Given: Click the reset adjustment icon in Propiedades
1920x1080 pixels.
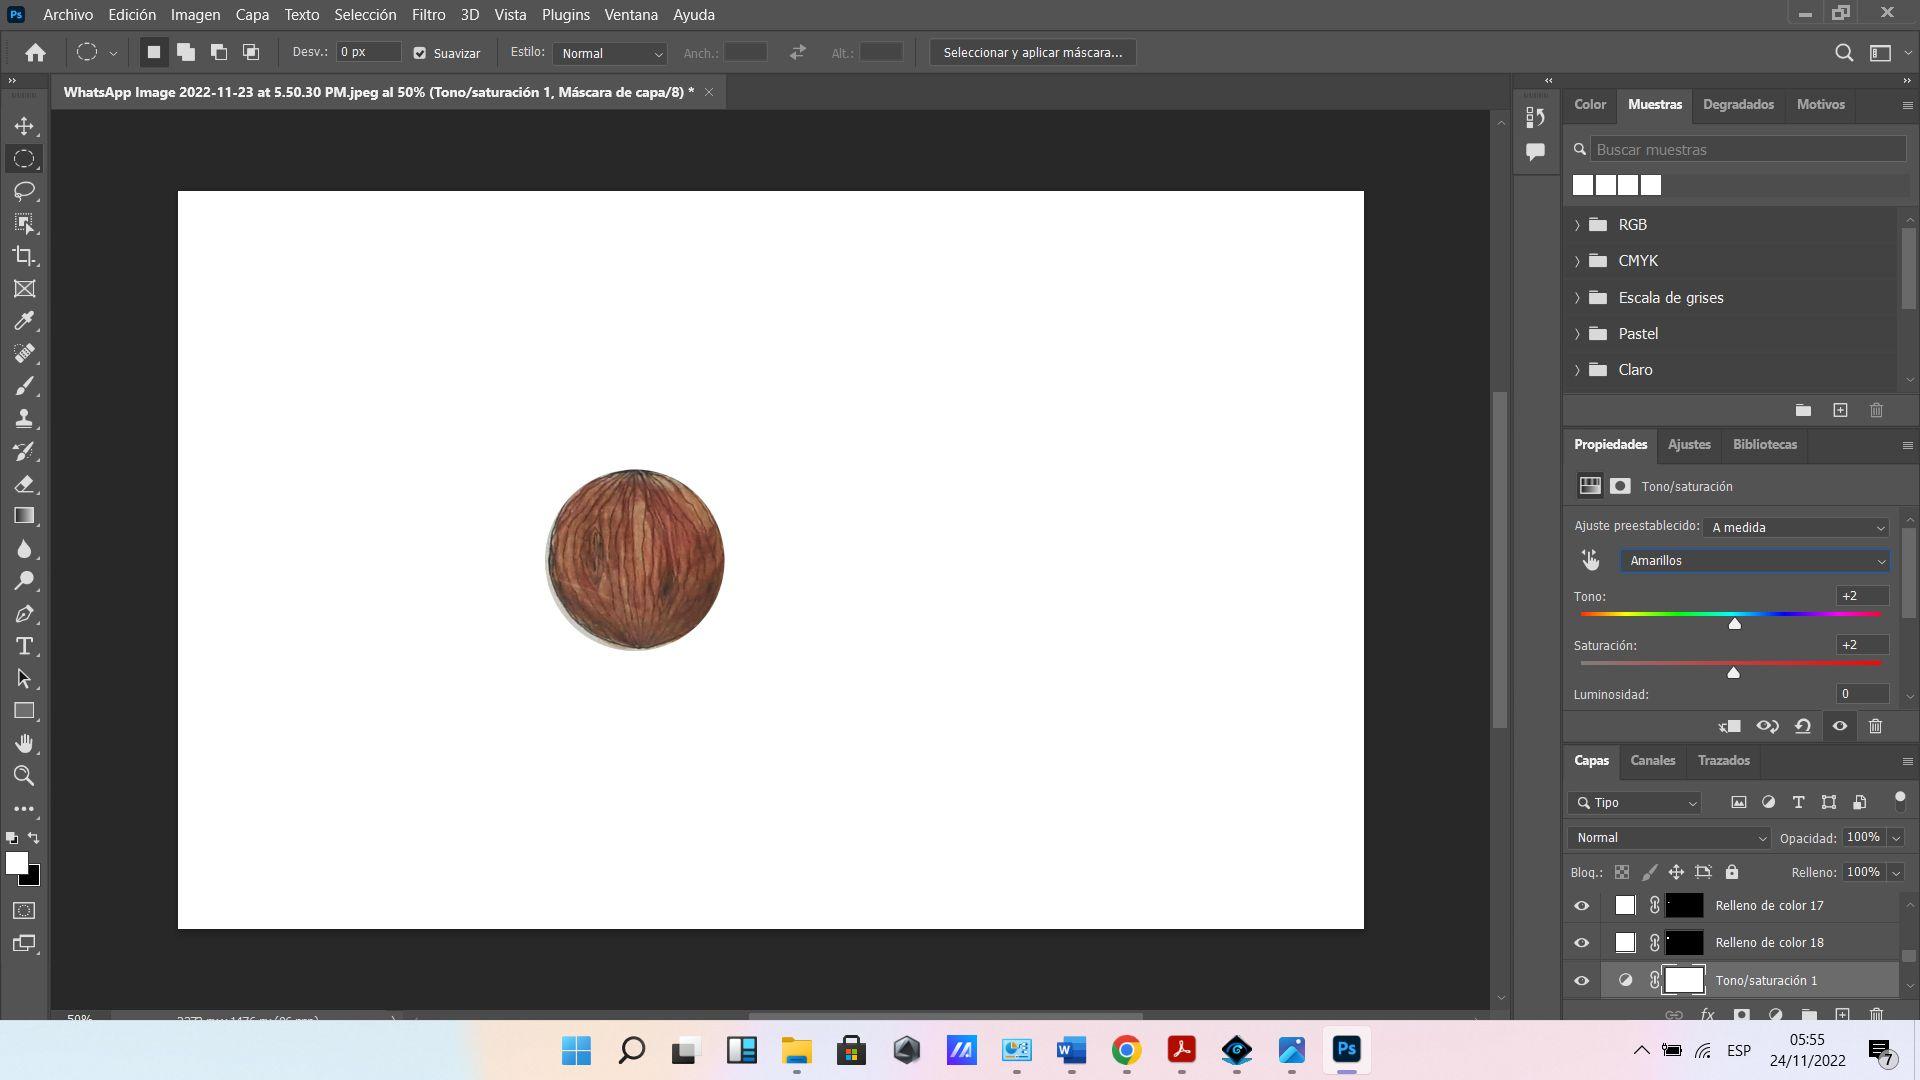Looking at the screenshot, I should point(1803,727).
